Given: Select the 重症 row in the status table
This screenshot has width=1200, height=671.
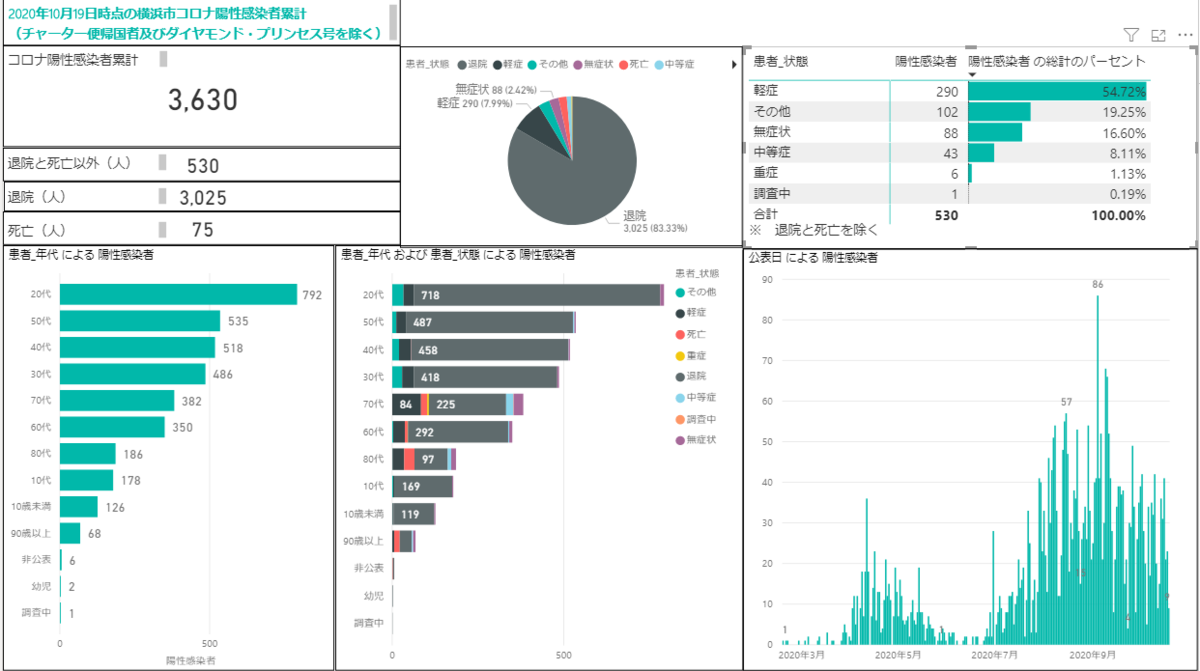Looking at the screenshot, I should (950, 173).
